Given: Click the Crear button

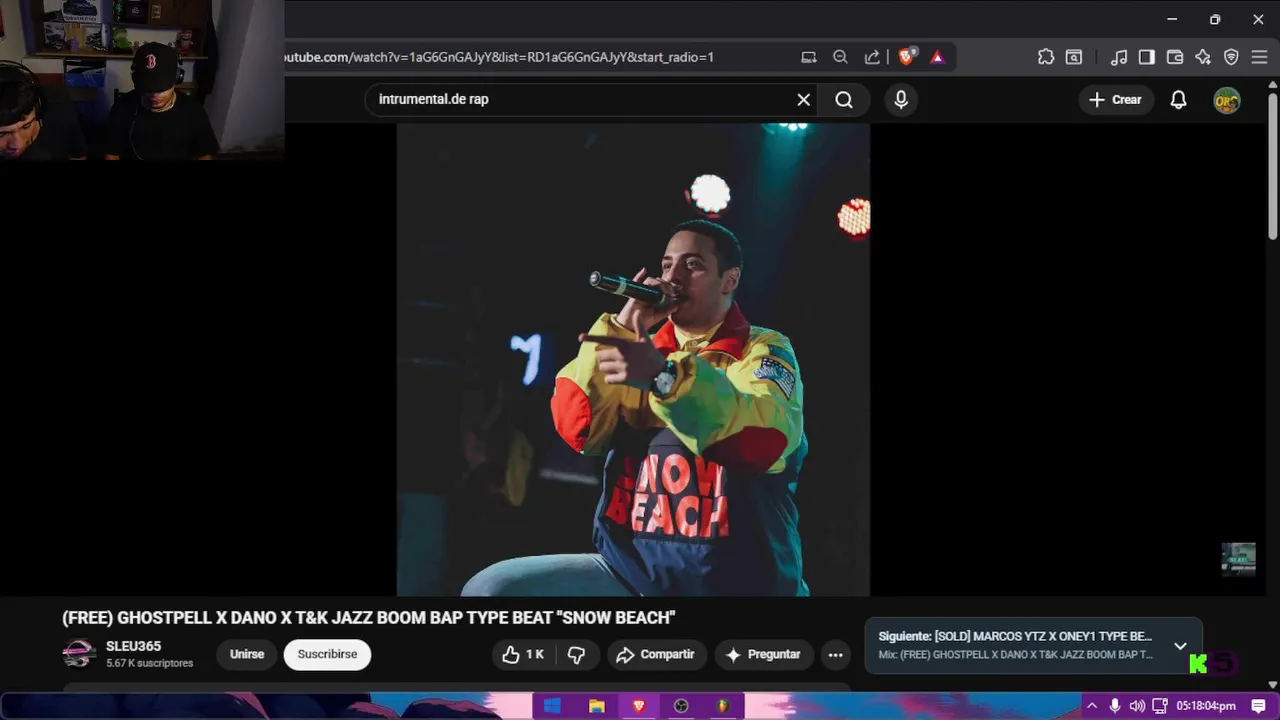Looking at the screenshot, I should [1115, 99].
